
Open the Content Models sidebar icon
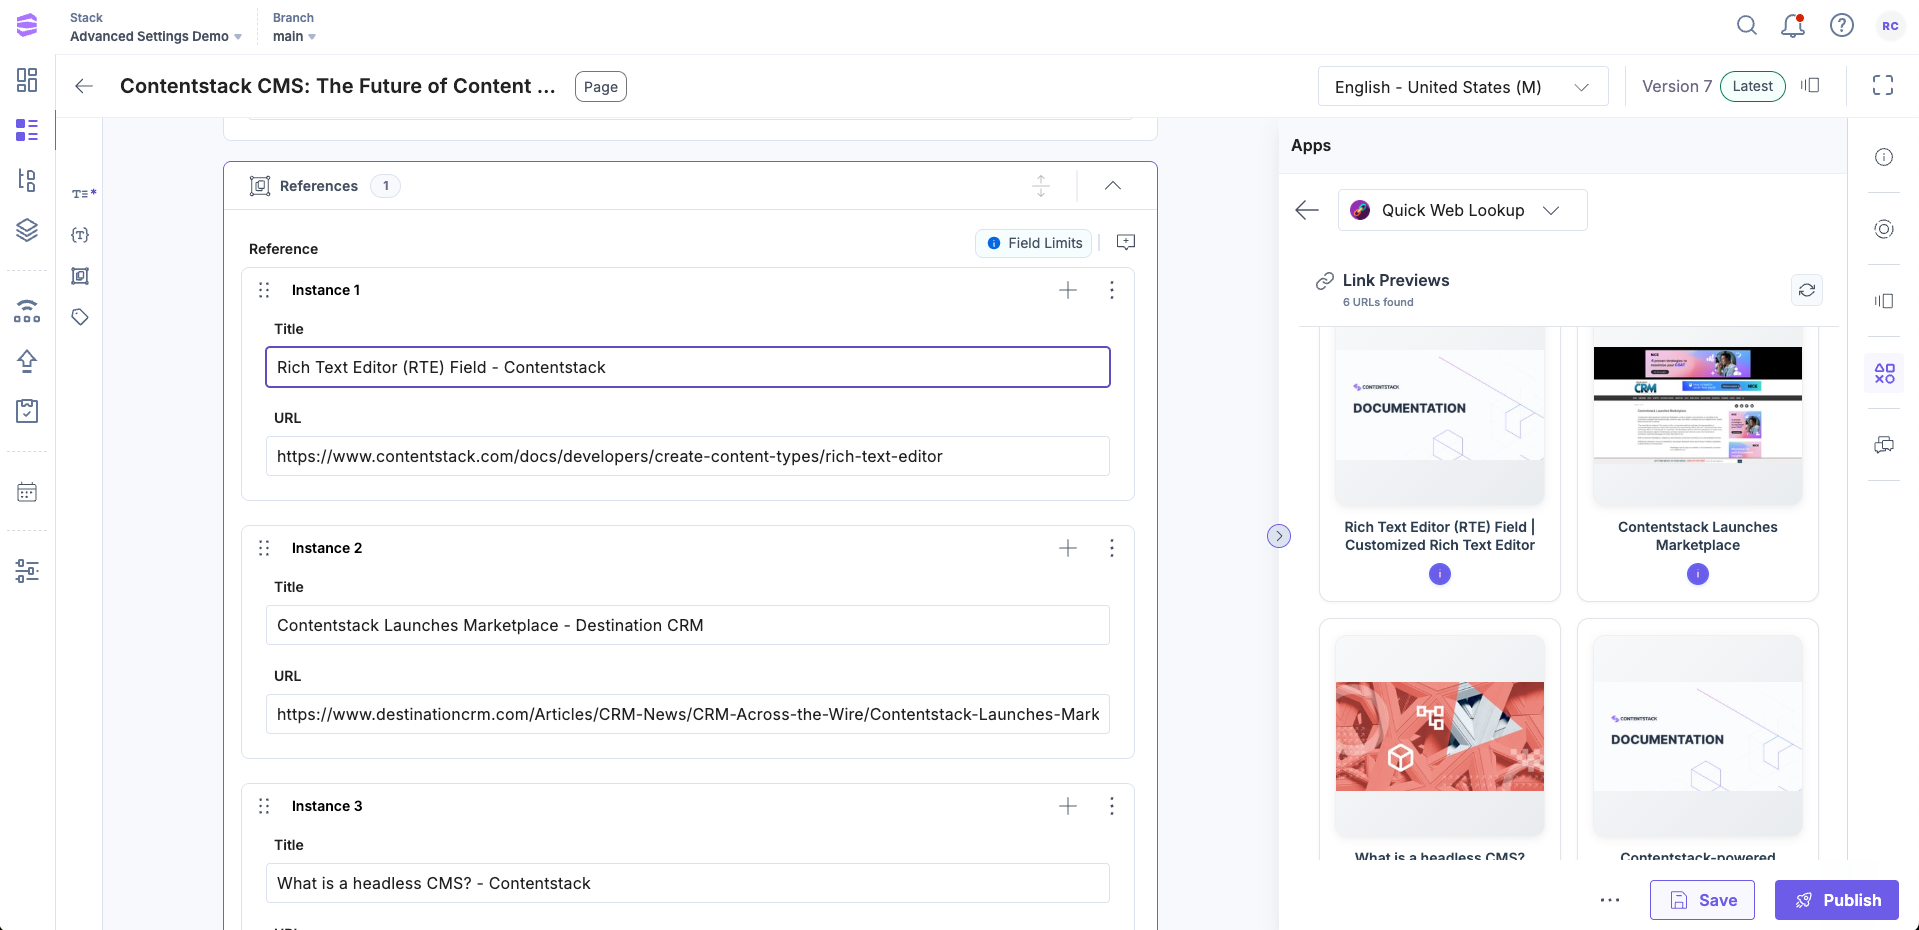click(x=27, y=180)
